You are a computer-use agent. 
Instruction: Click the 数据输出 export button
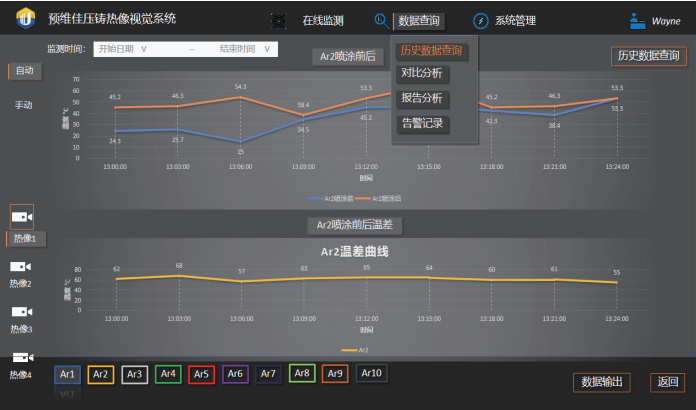[602, 382]
